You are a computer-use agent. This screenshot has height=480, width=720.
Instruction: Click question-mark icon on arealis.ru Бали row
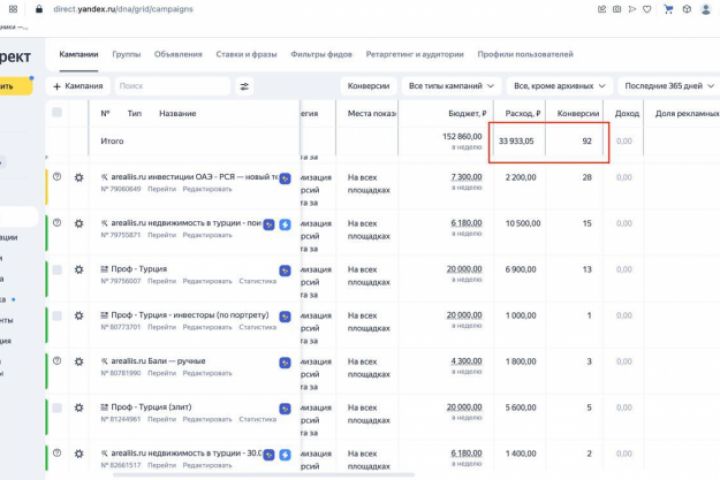pos(57,361)
